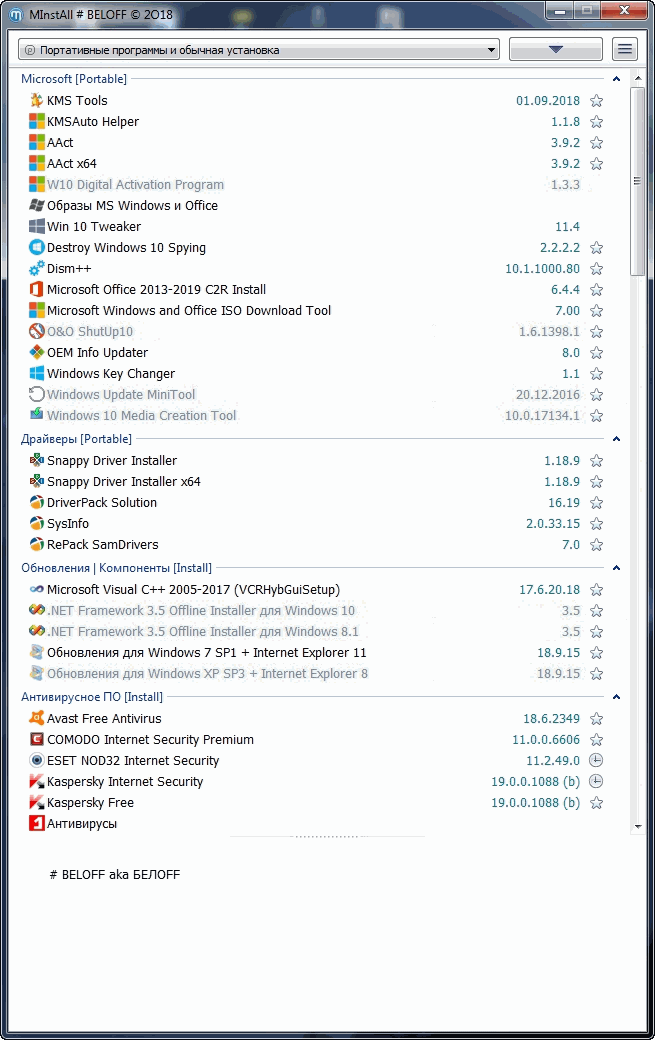Open the hamburger menu button
The image size is (655, 1040).
point(625,50)
